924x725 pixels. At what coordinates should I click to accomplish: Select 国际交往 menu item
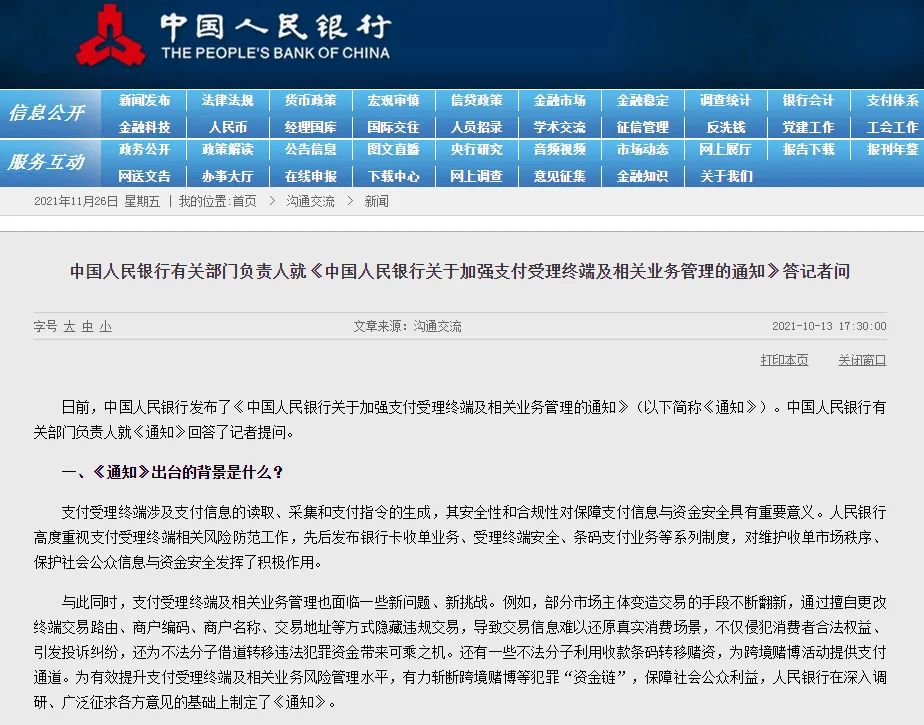tap(394, 127)
